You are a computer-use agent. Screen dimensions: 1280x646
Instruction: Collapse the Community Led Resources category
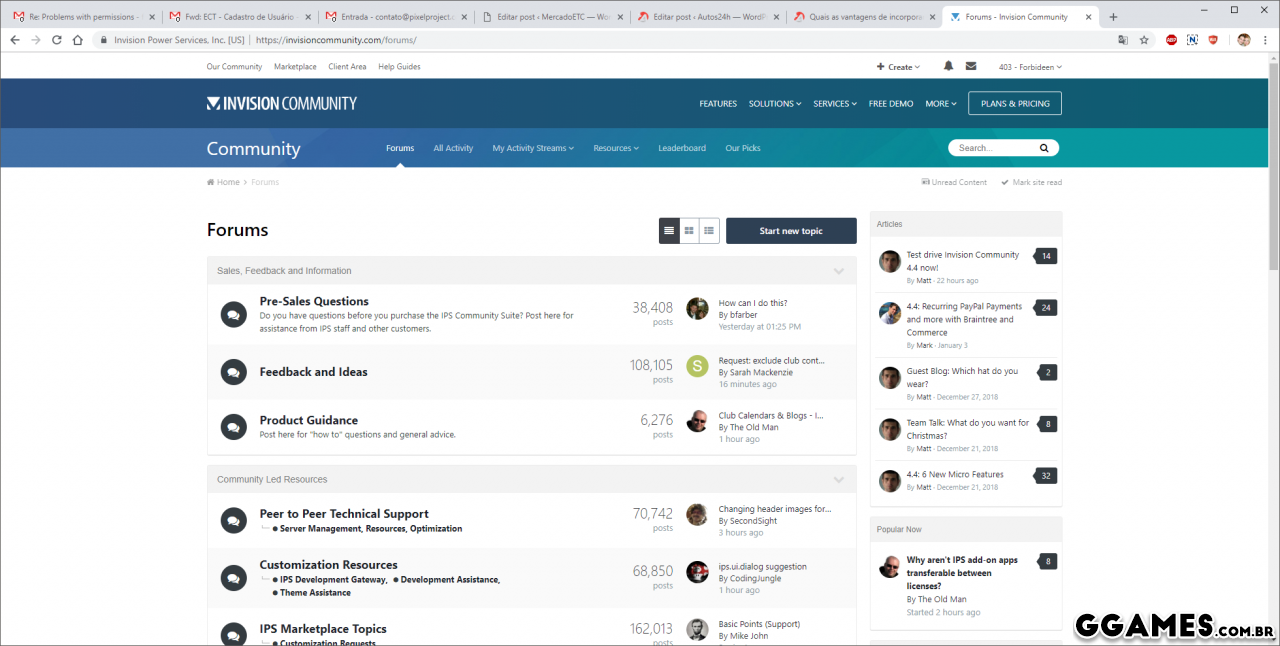[x=838, y=480]
